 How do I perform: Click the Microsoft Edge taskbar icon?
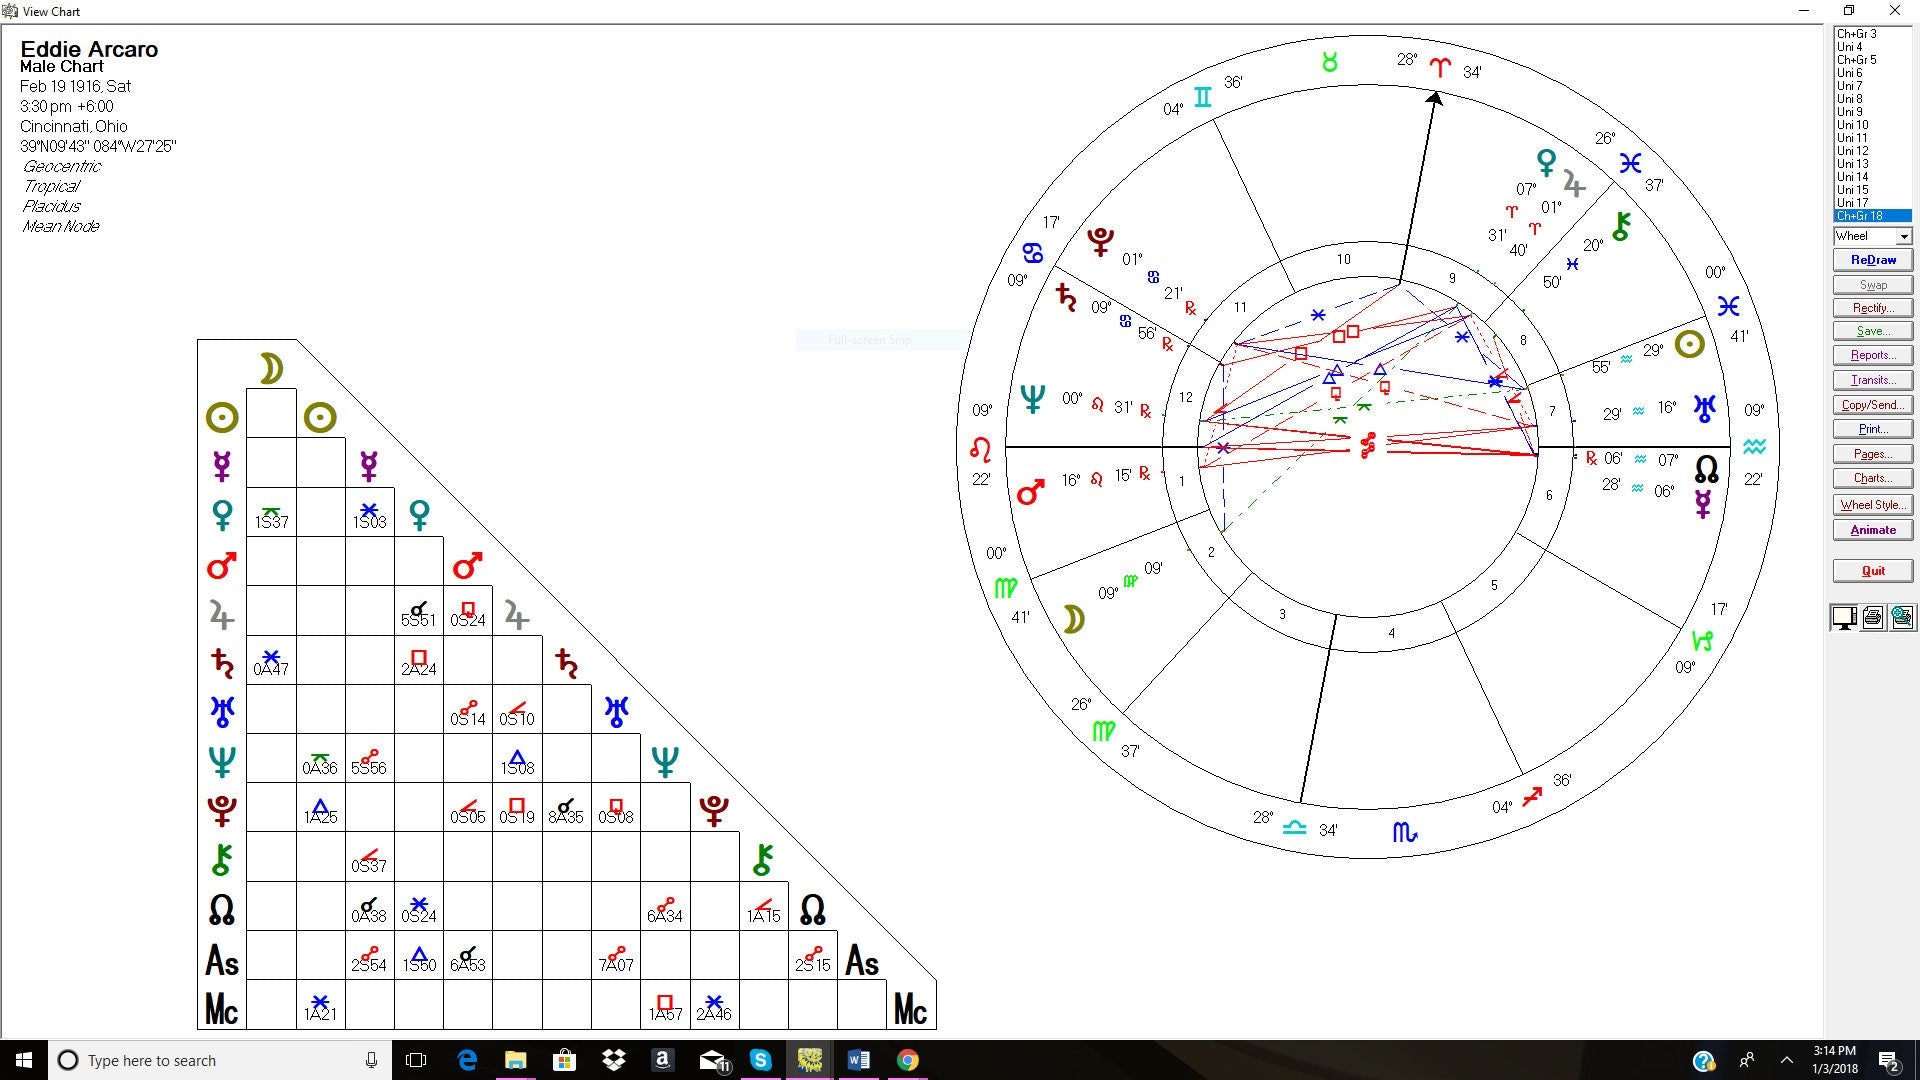(x=467, y=1060)
